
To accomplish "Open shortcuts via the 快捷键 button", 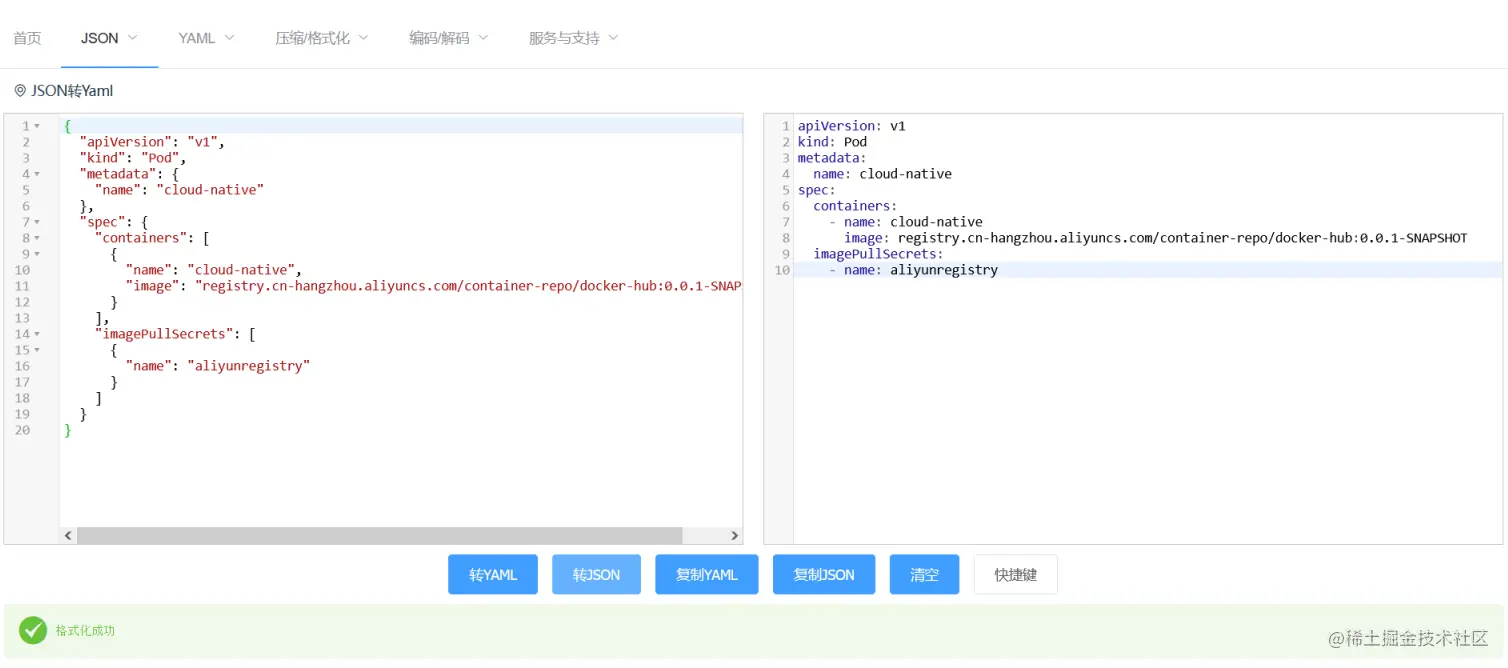I will point(1015,574).
